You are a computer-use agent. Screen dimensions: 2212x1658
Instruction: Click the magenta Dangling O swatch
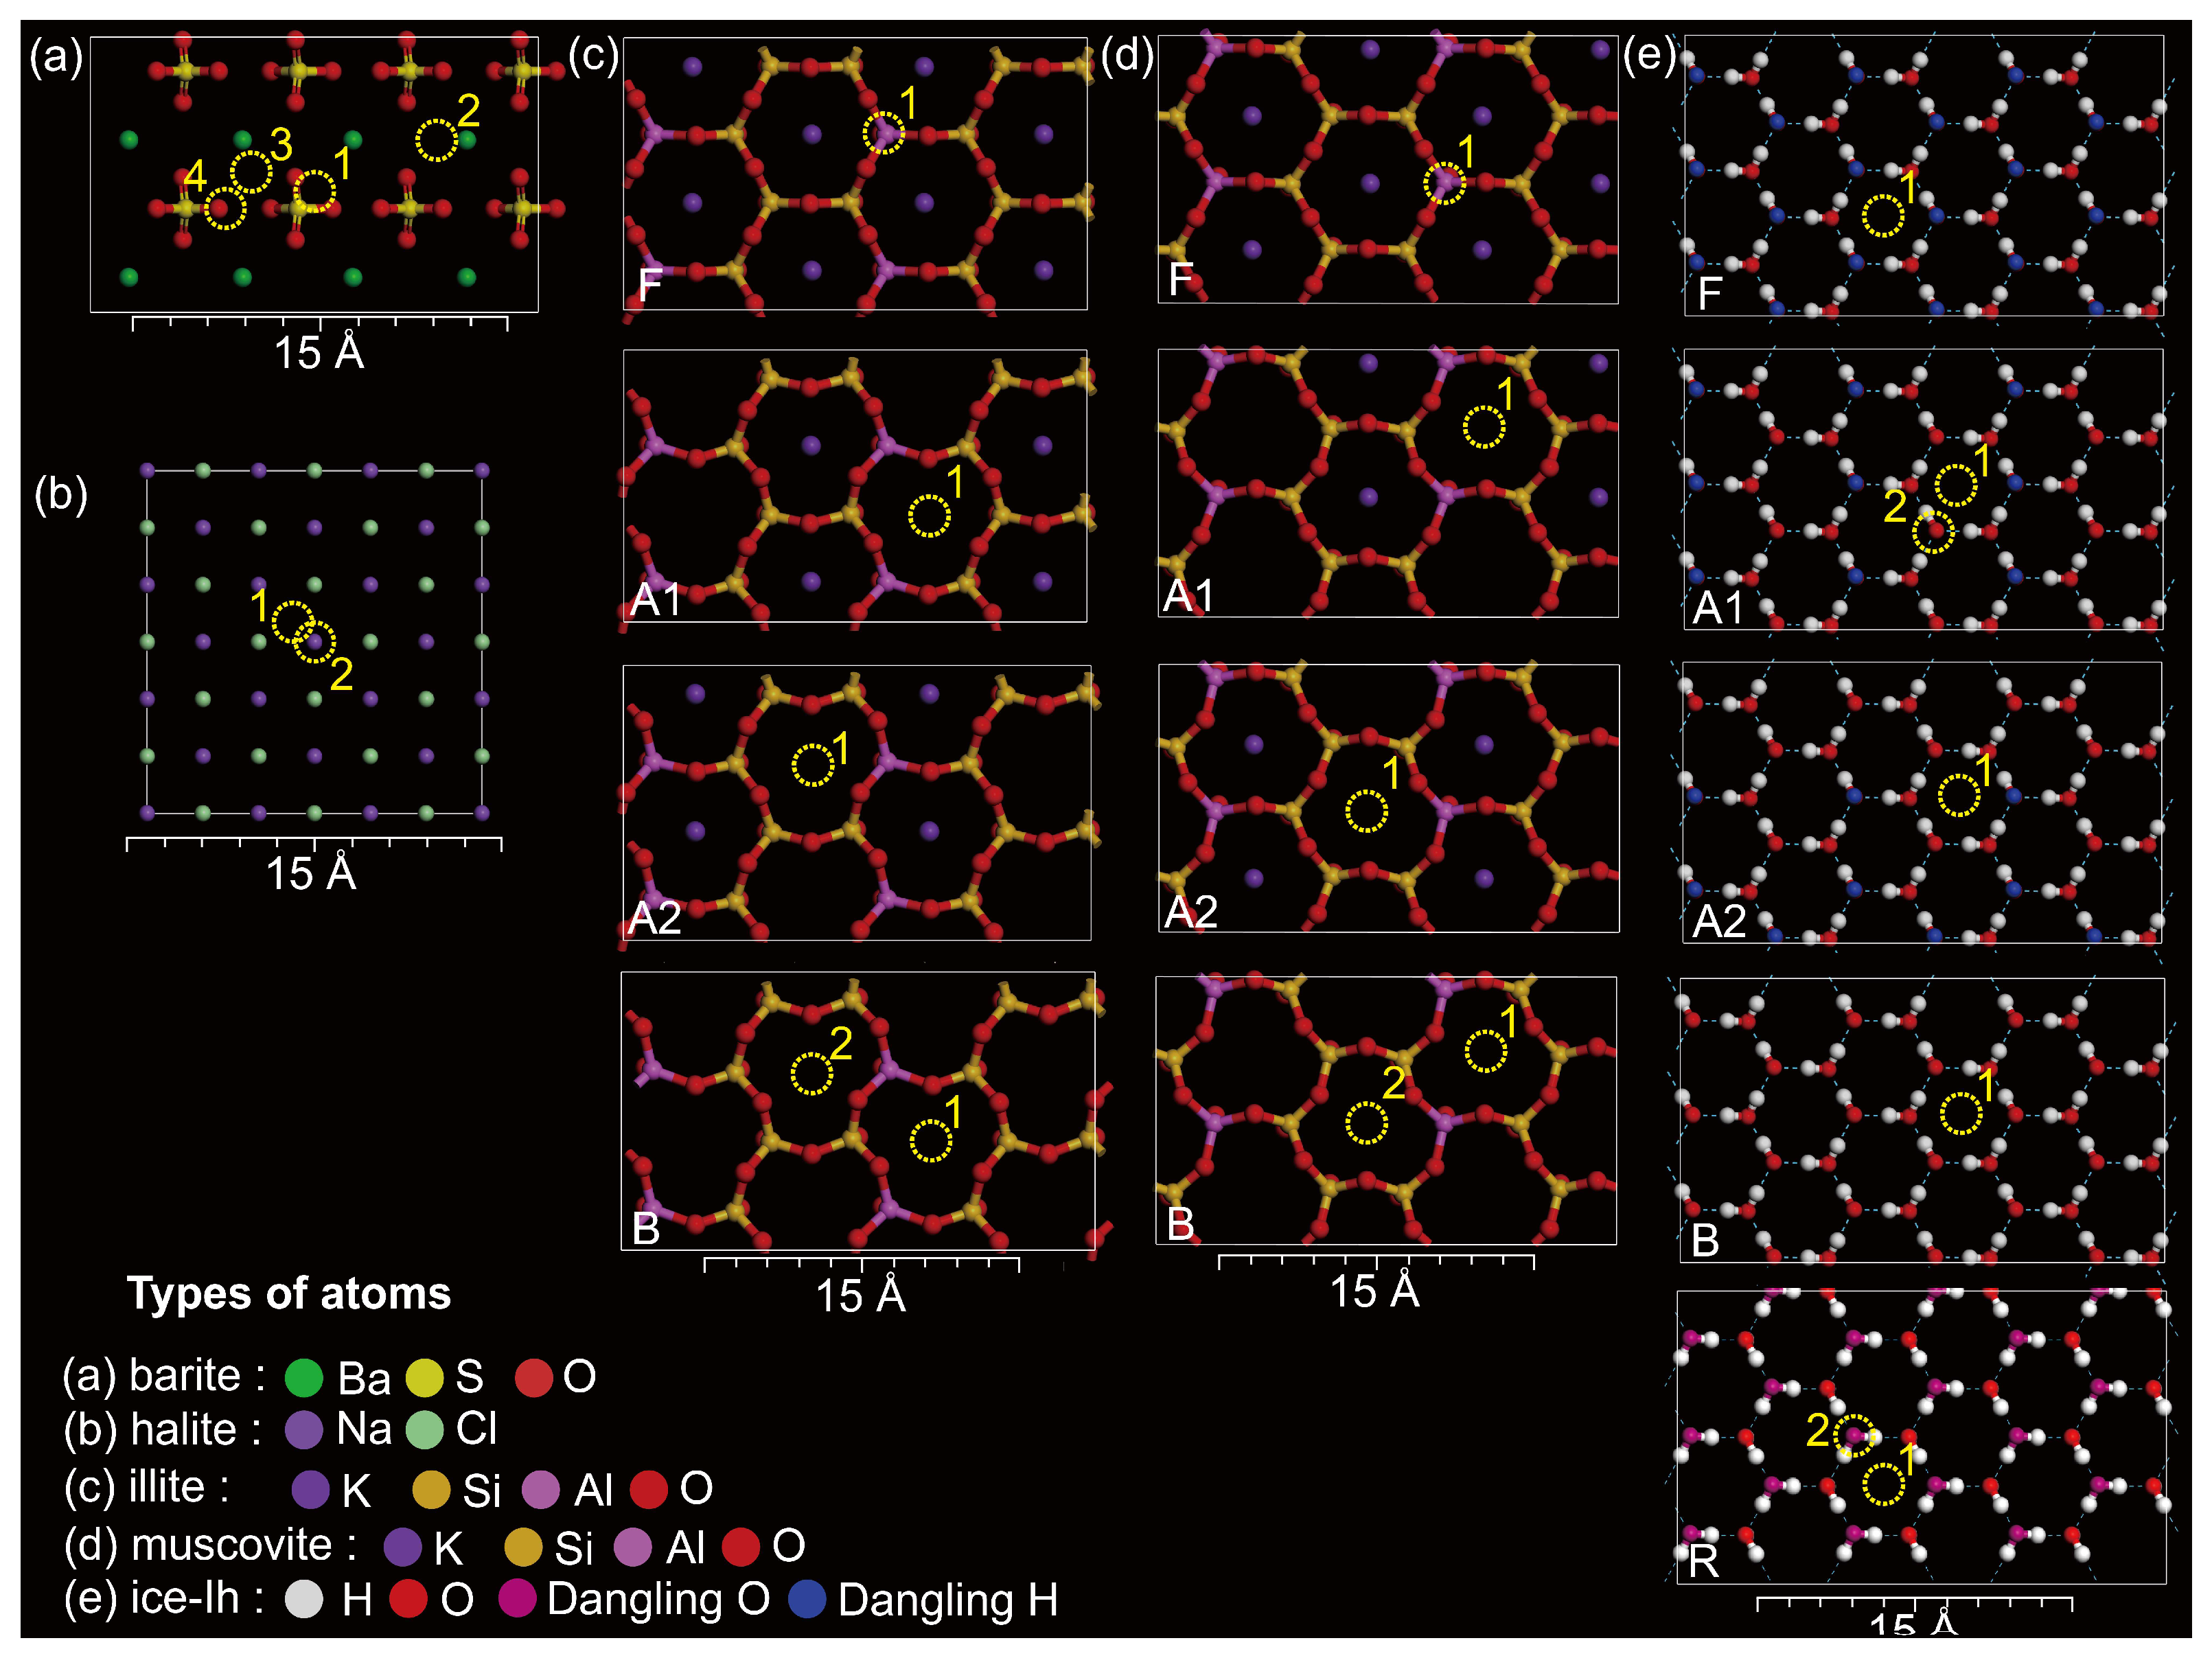518,1599
